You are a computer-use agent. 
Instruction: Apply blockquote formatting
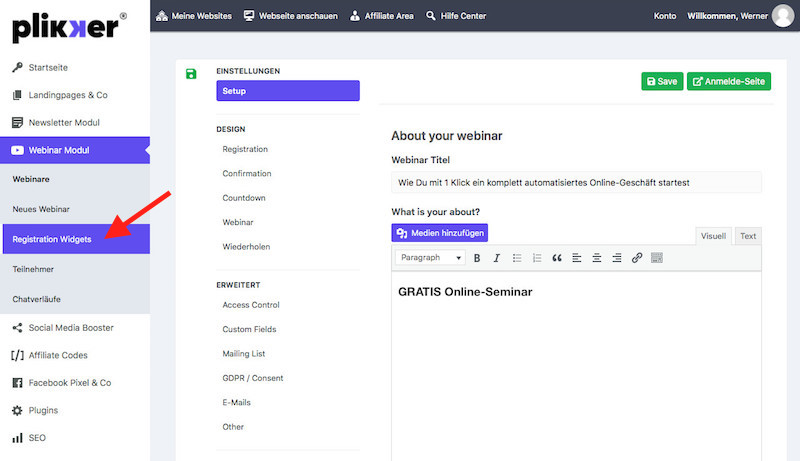557,258
